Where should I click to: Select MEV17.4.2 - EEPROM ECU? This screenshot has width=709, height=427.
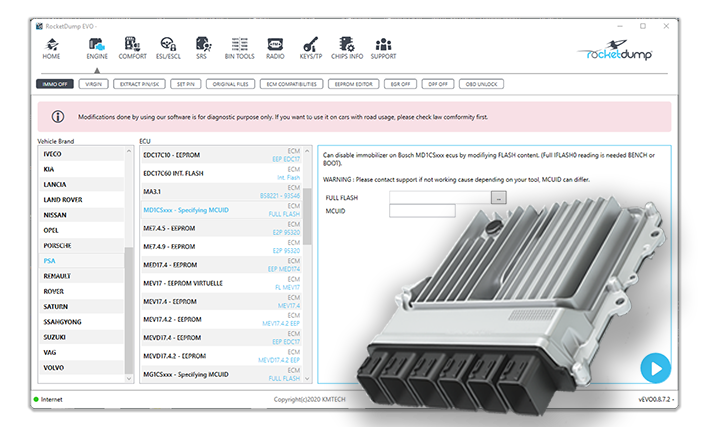[222, 319]
